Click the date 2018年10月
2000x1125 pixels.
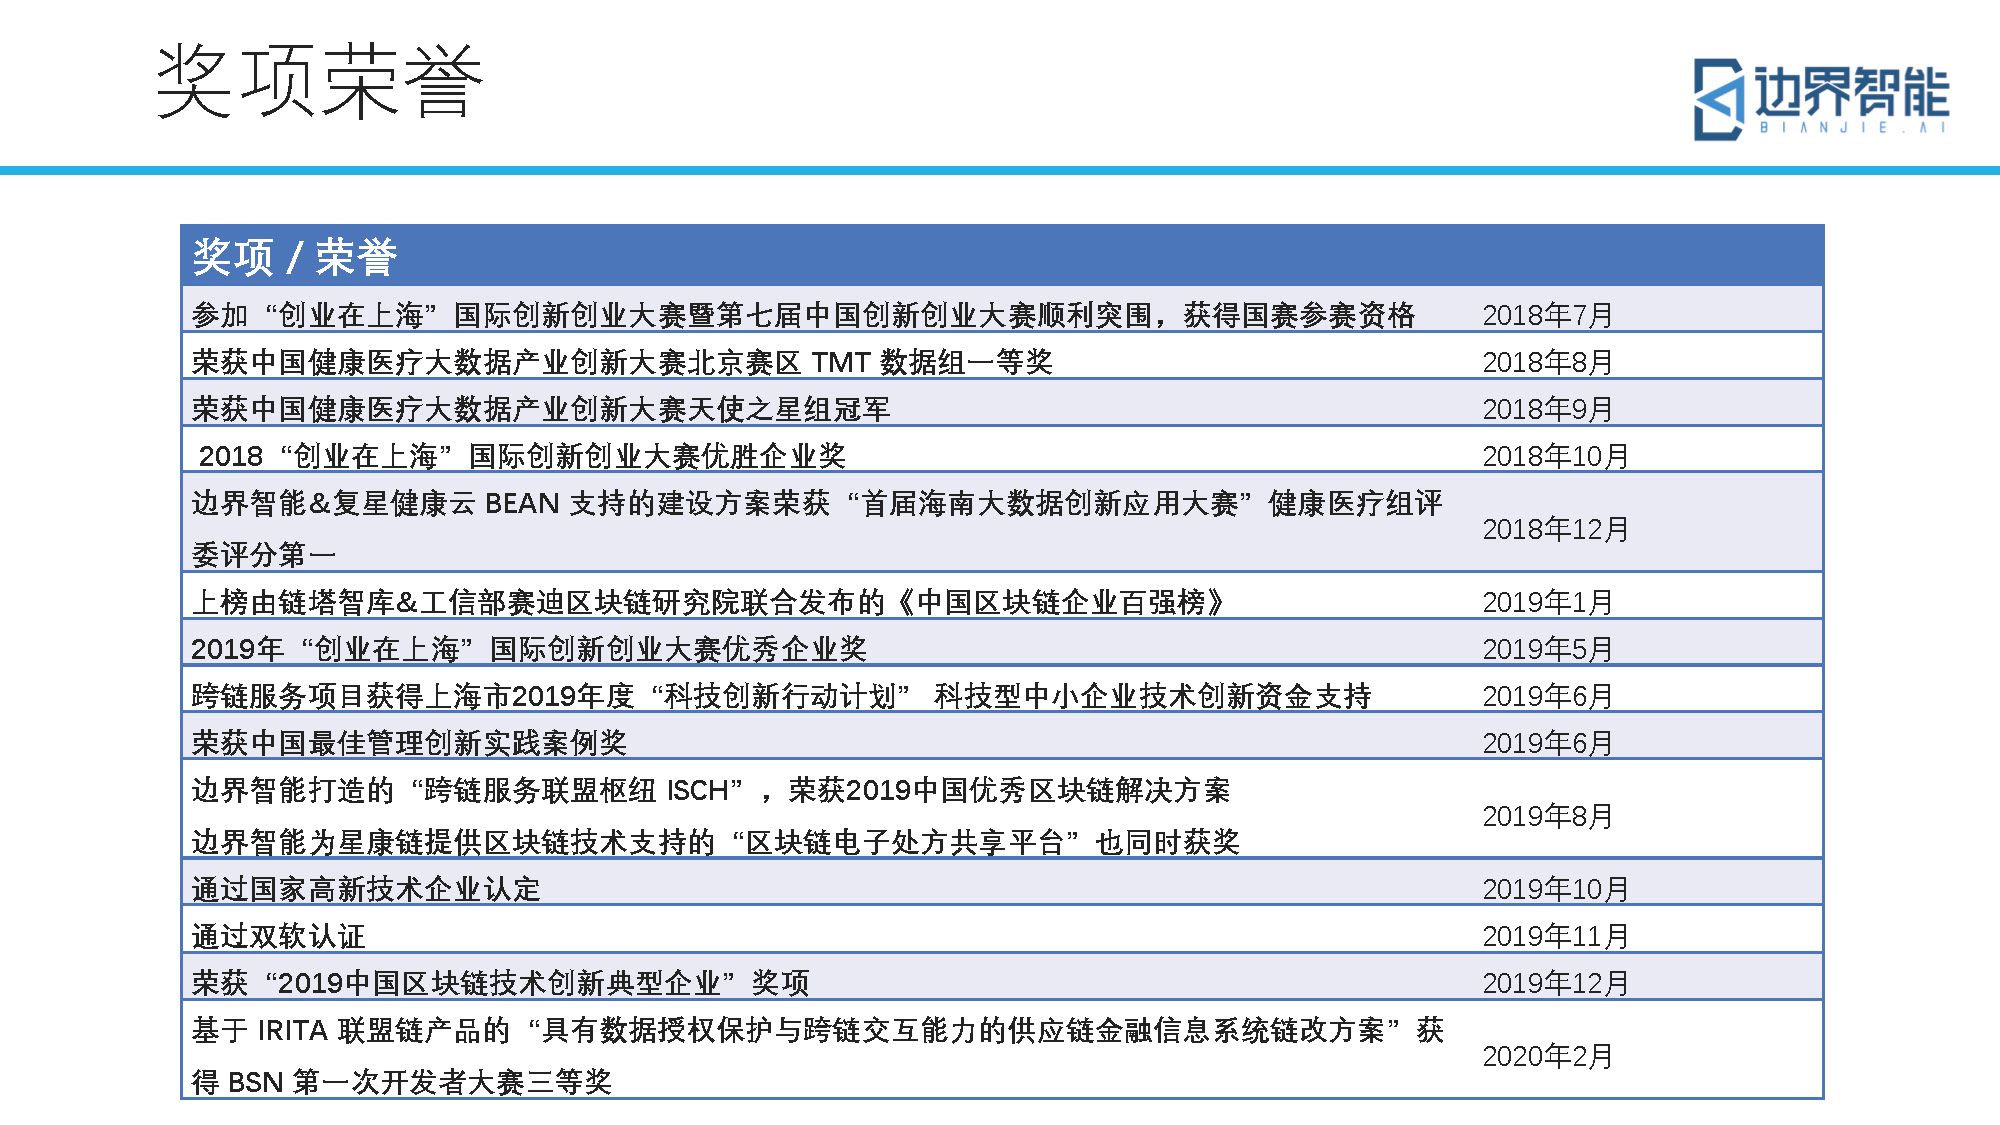point(1556,456)
